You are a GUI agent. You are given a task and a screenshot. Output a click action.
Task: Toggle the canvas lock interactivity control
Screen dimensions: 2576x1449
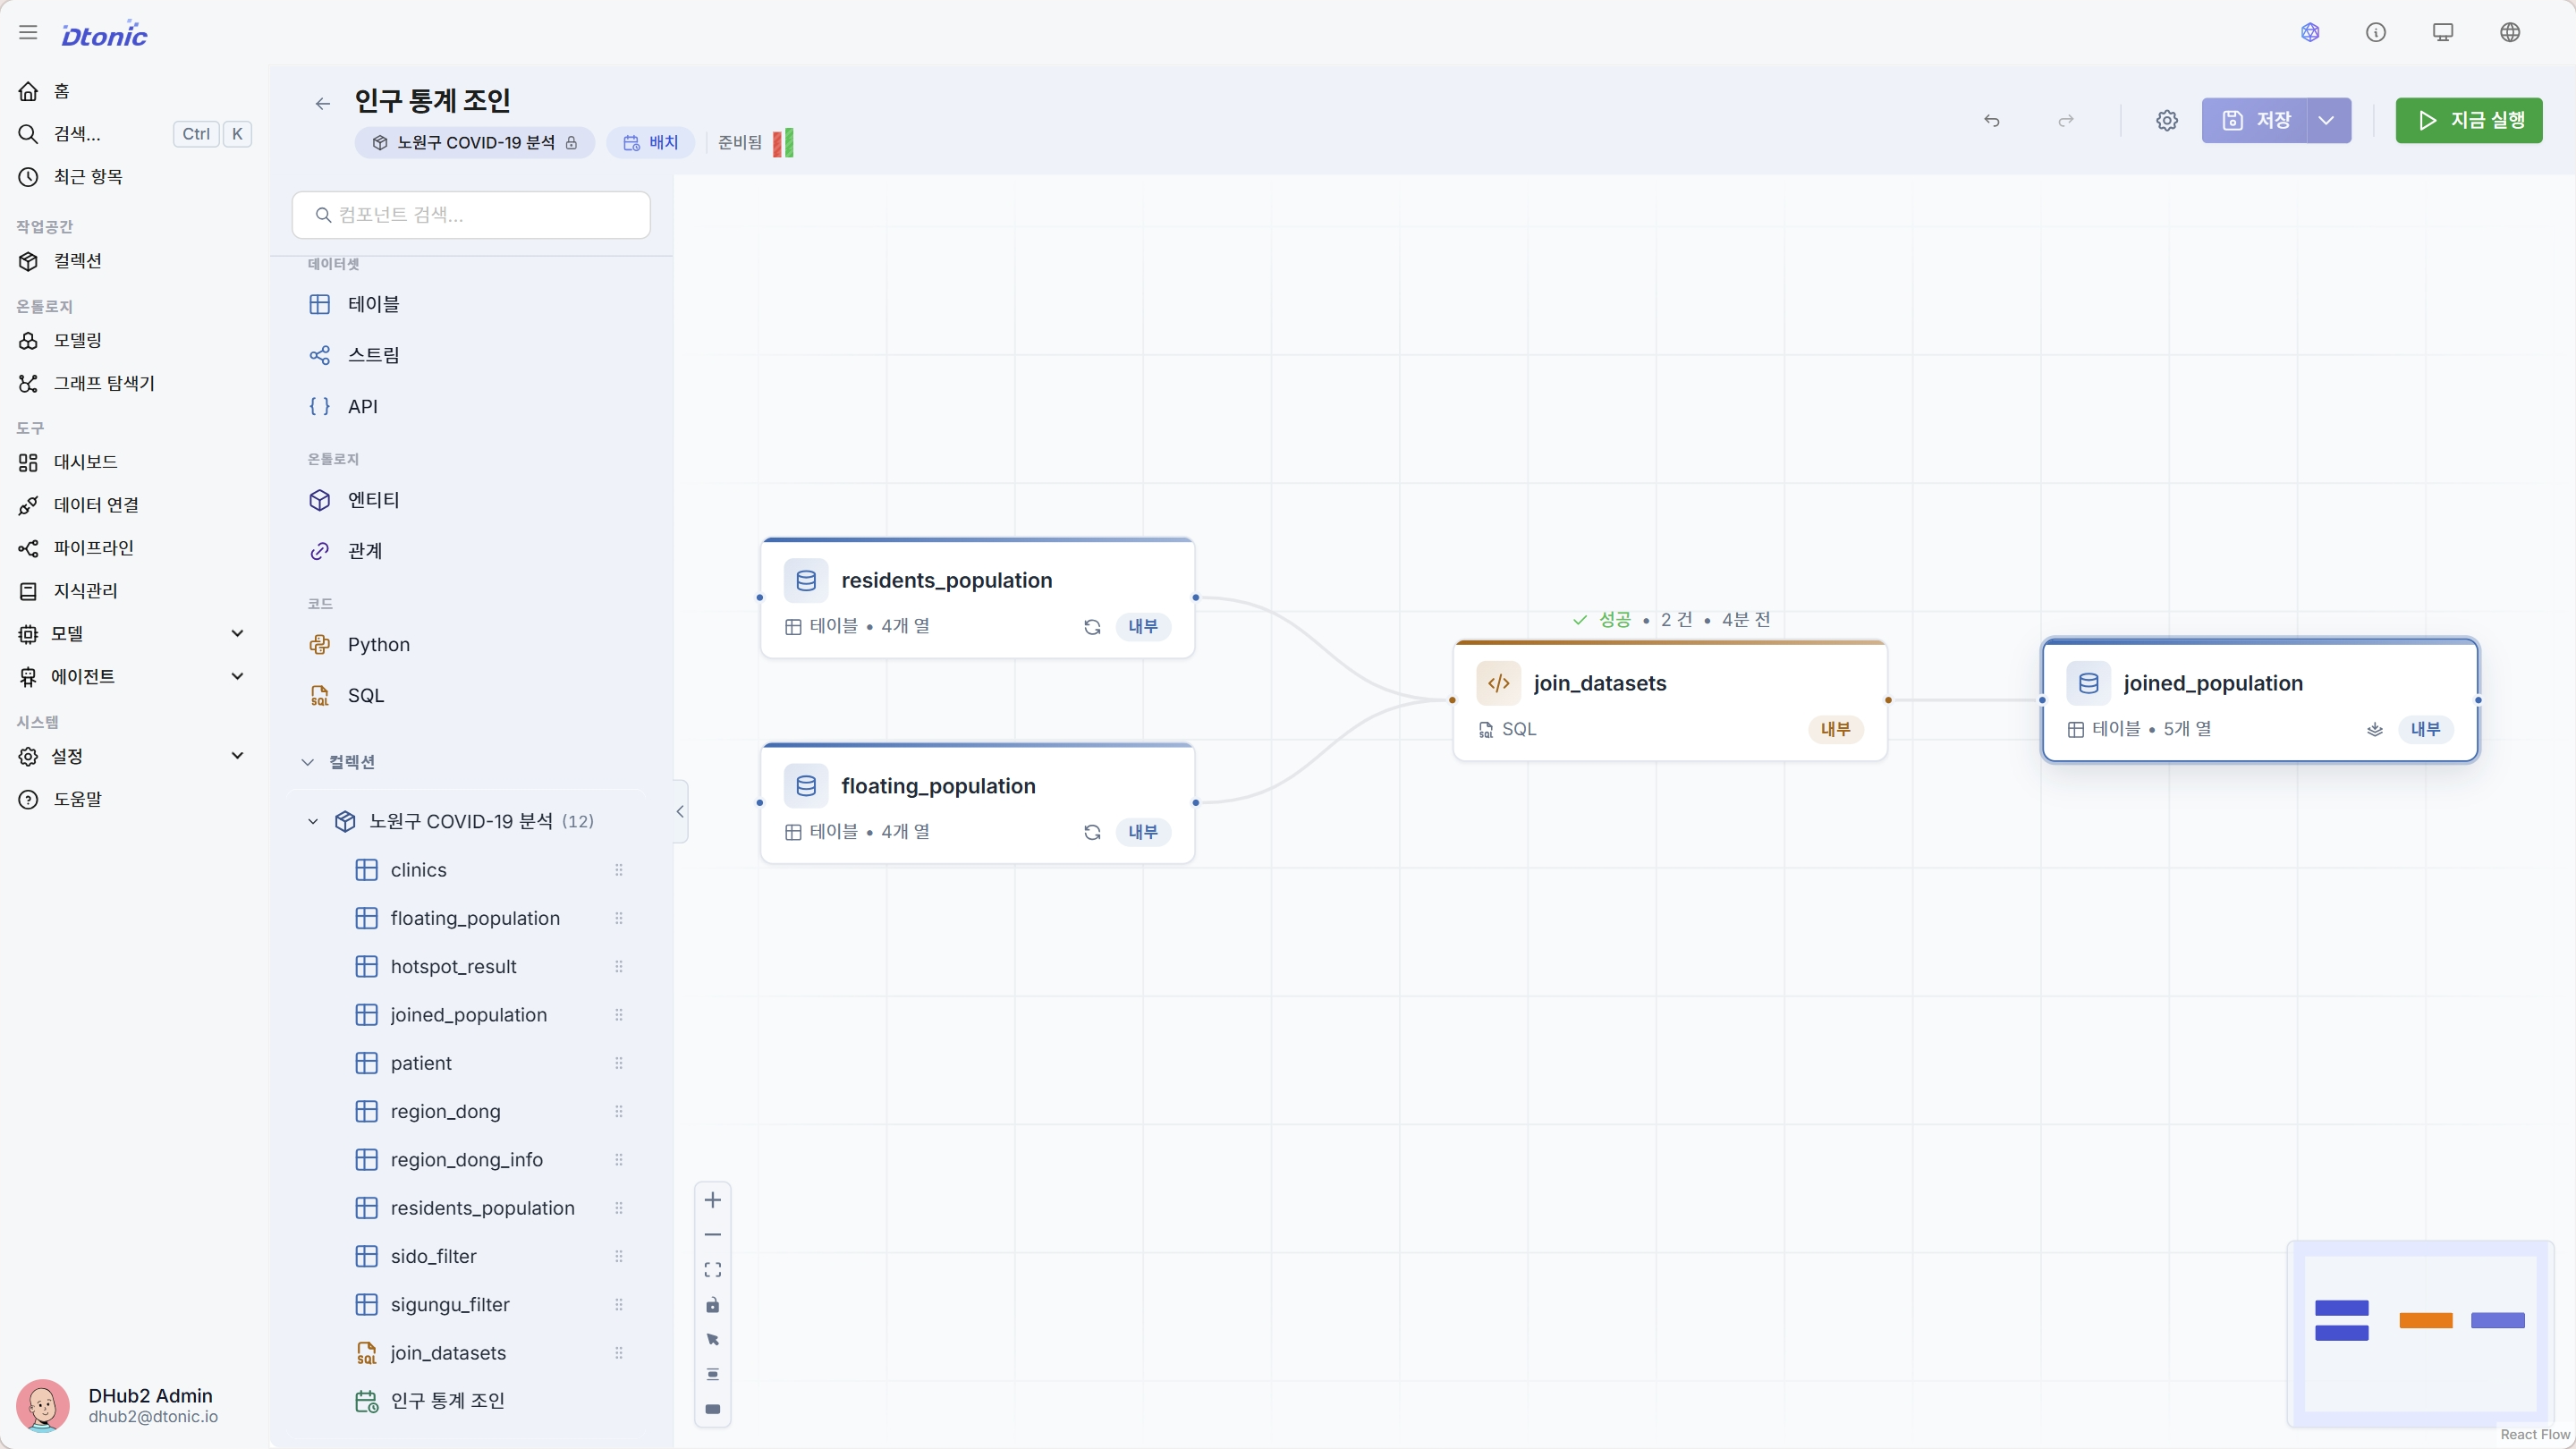click(x=713, y=1305)
